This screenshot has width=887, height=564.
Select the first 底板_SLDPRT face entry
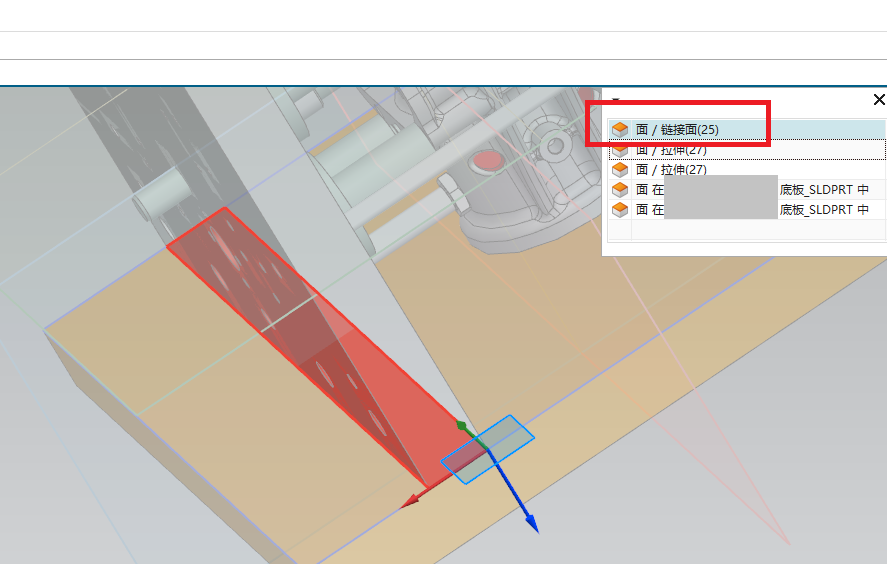click(750, 190)
